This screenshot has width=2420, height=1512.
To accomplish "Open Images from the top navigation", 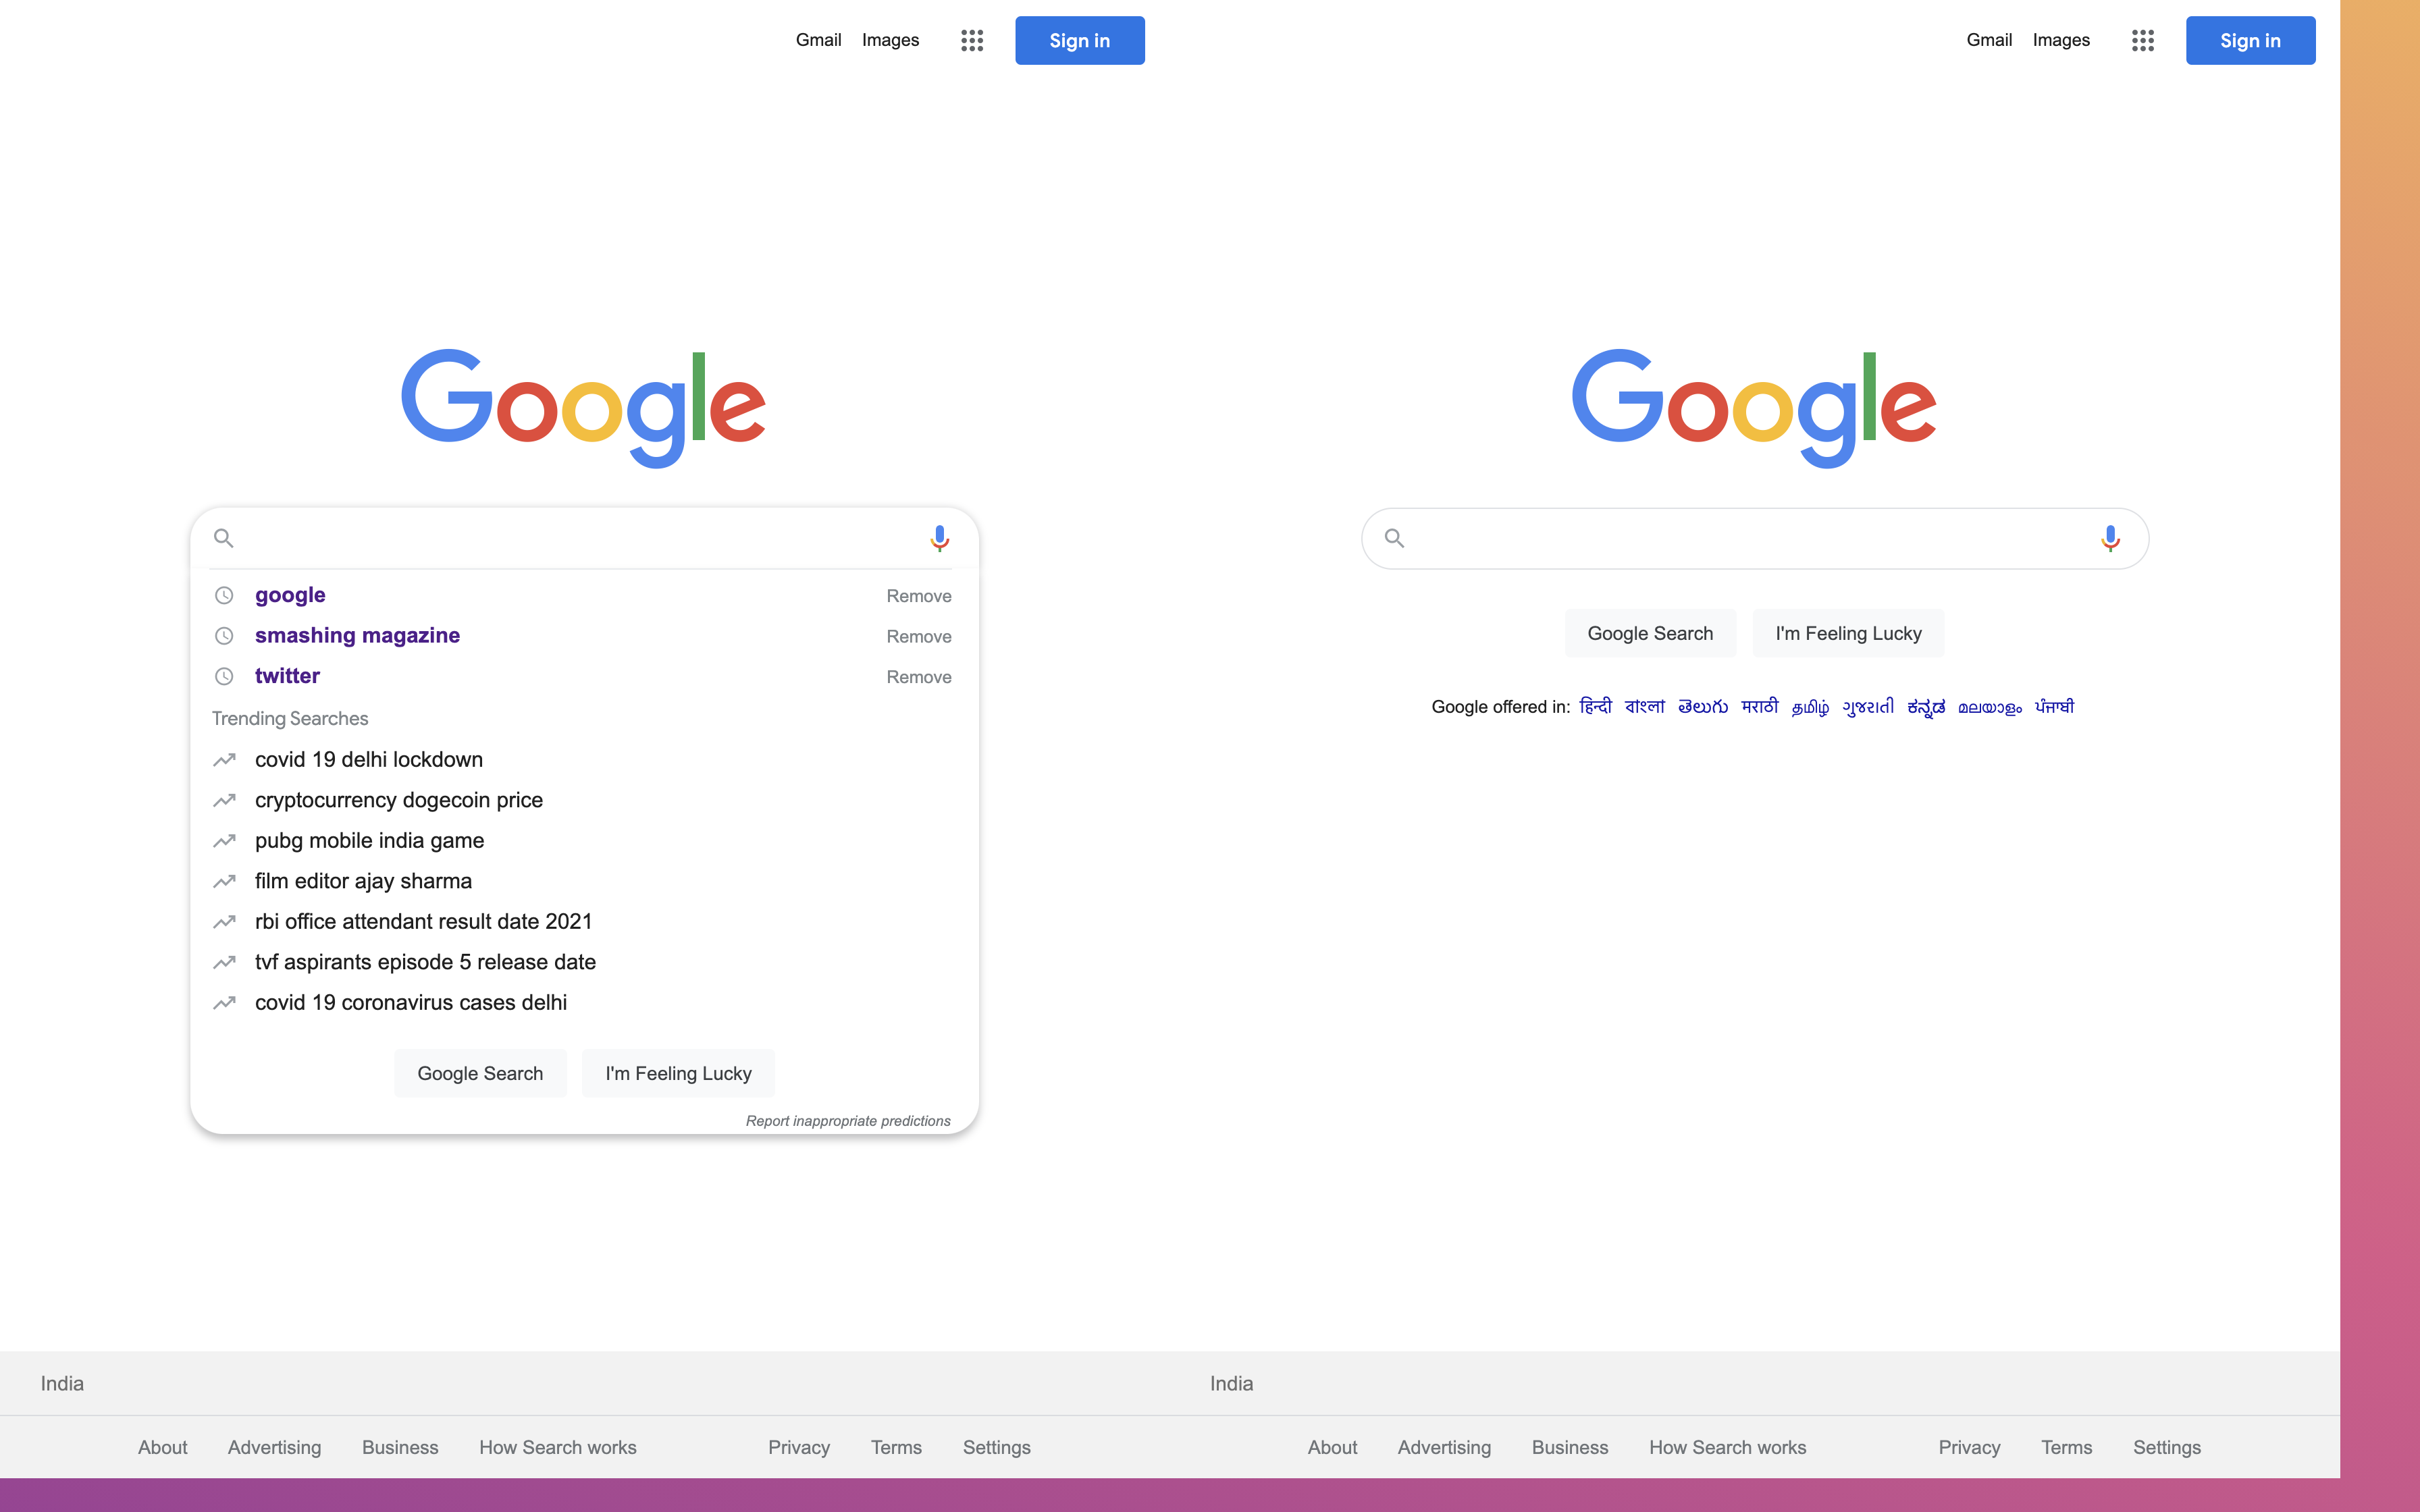I will 891,40.
